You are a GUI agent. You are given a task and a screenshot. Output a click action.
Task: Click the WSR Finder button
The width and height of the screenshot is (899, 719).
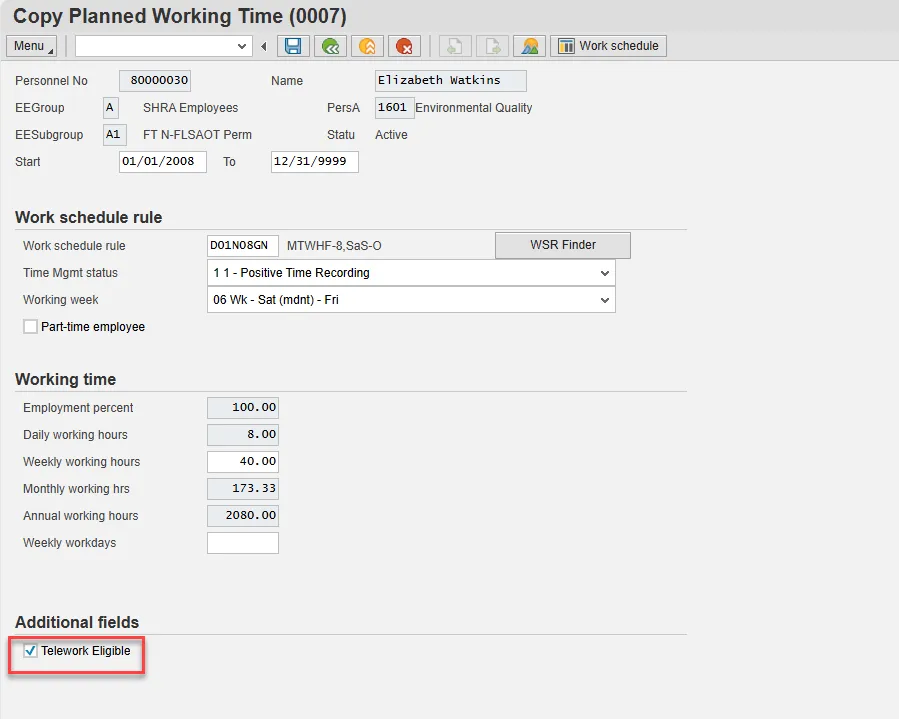pyautogui.click(x=563, y=245)
